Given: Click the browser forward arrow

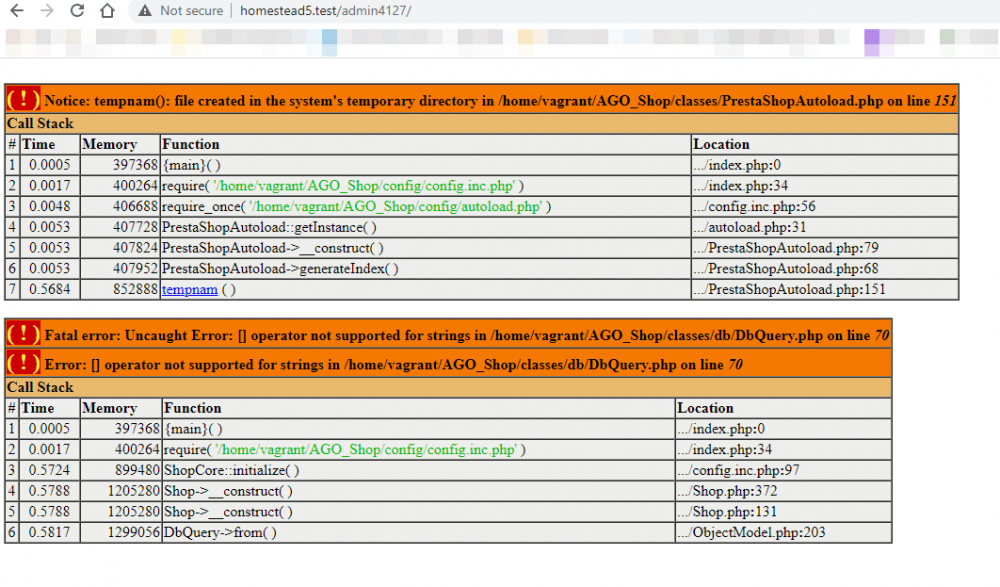Looking at the screenshot, I should [47, 11].
